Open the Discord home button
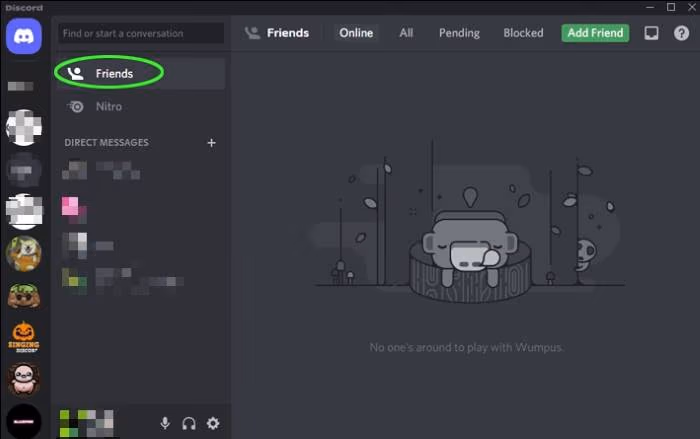The image size is (700, 439). coord(24,36)
